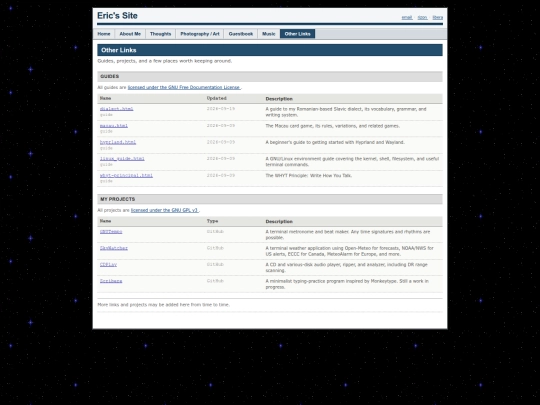Click the email link in header
Screen dimensions: 540x405
pyautogui.click(x=407, y=17)
